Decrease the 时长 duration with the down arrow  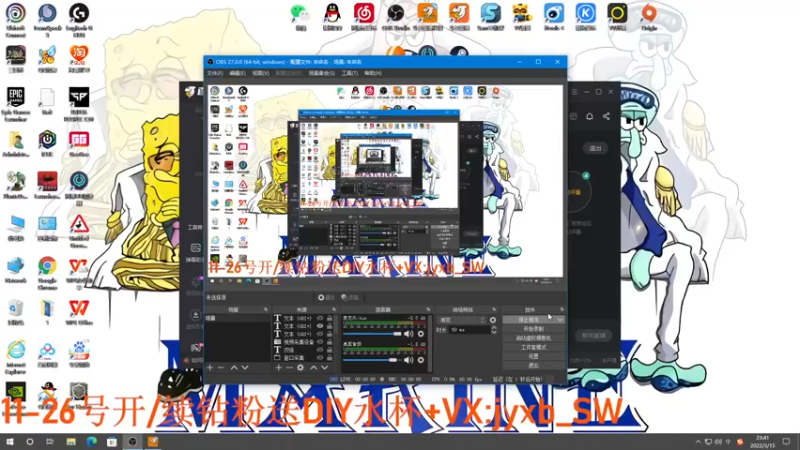click(494, 333)
